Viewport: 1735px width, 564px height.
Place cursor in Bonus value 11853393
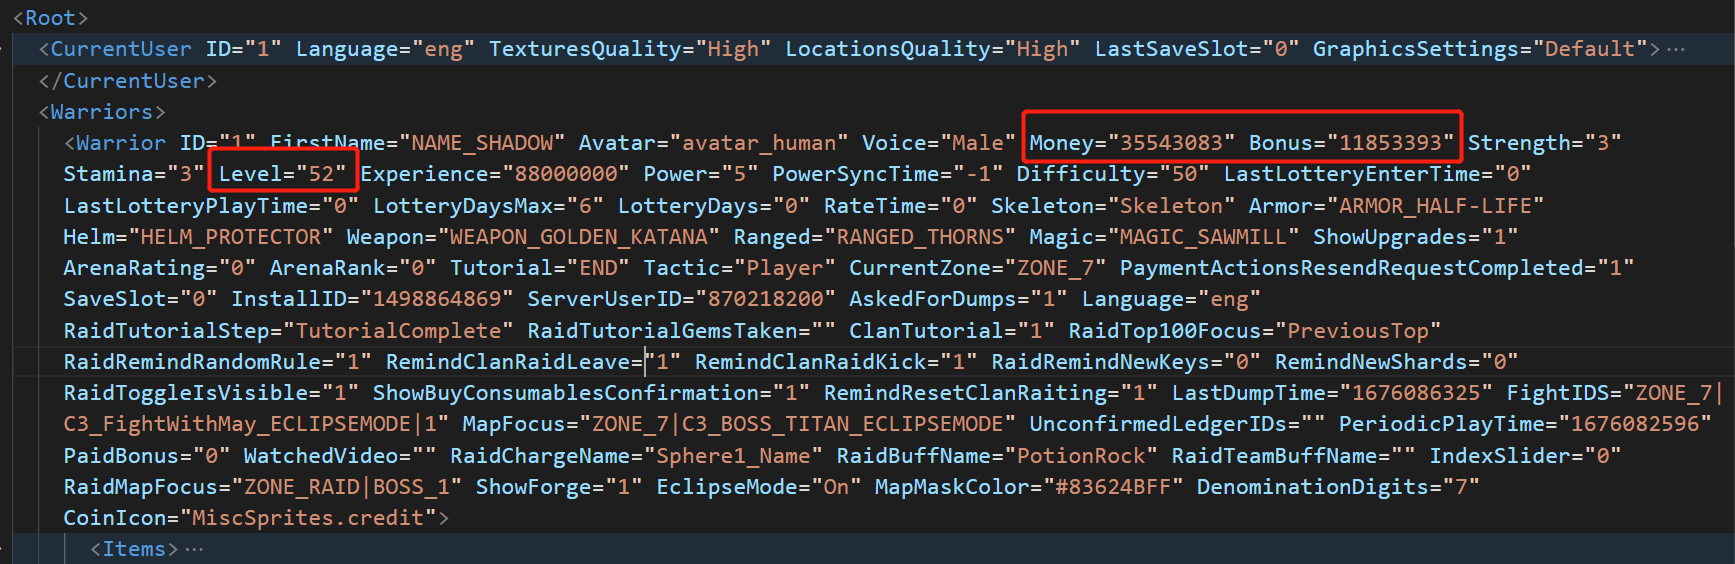(x=1390, y=143)
